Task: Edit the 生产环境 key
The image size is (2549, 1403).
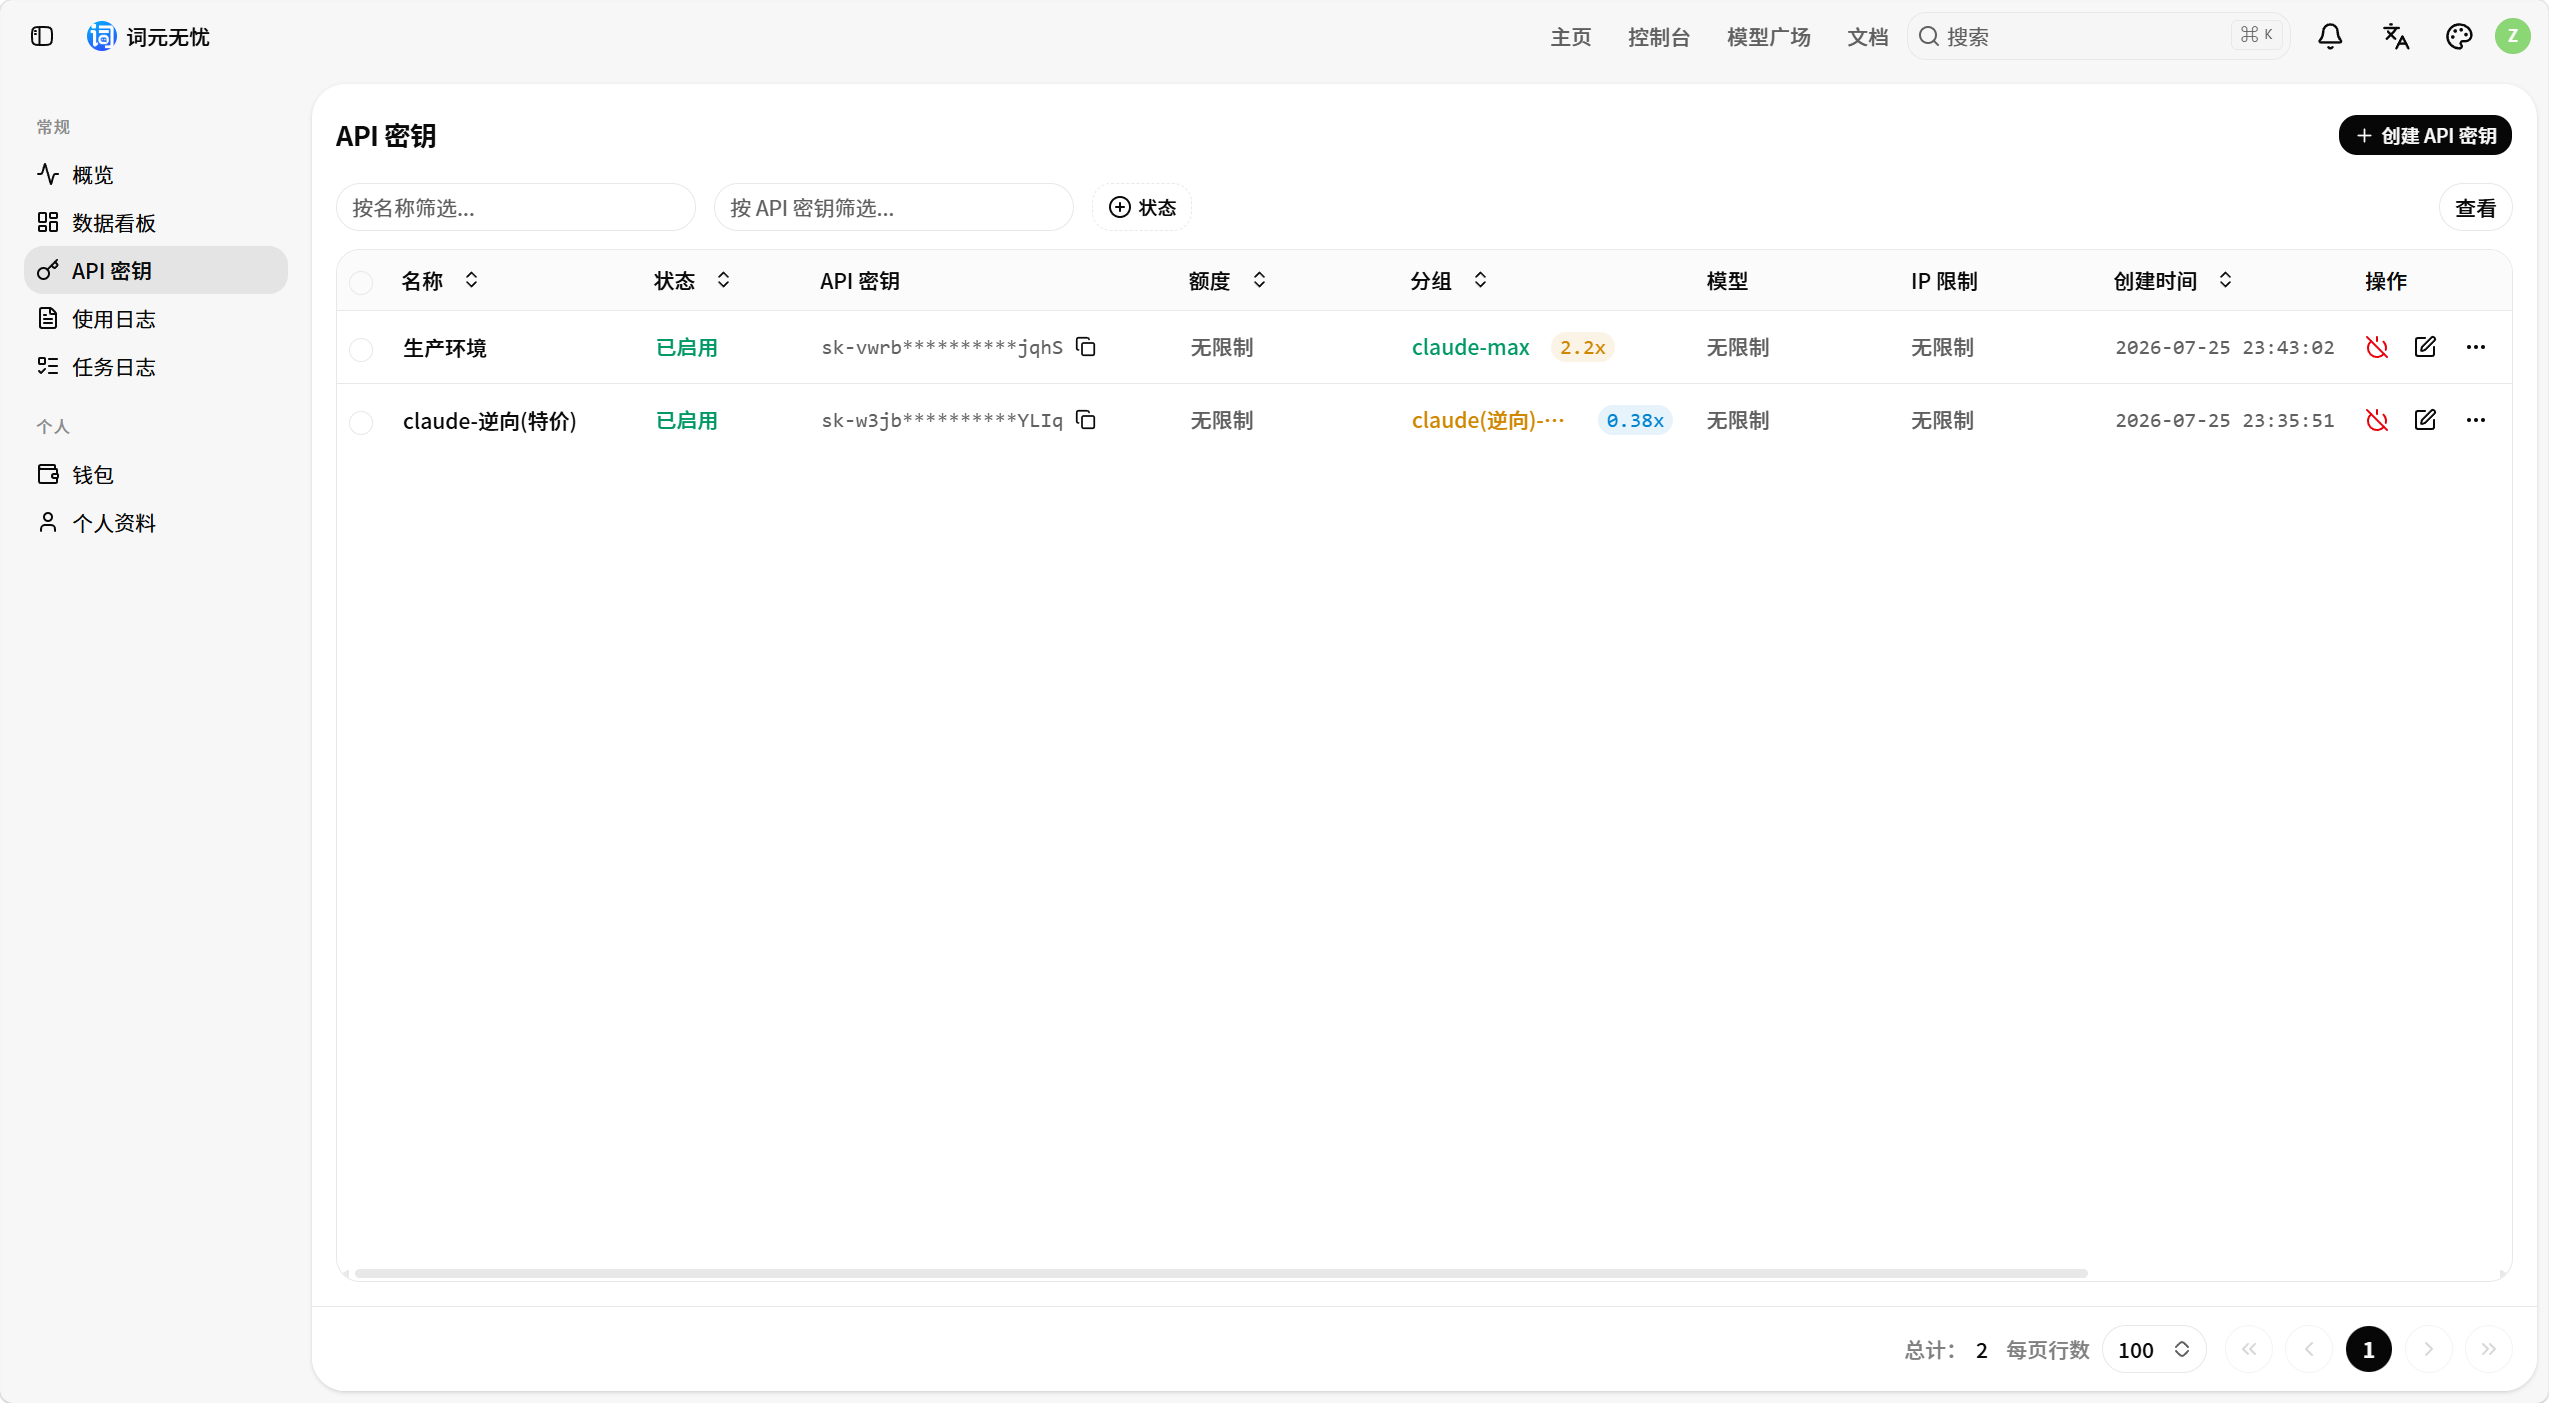Action: point(2425,347)
